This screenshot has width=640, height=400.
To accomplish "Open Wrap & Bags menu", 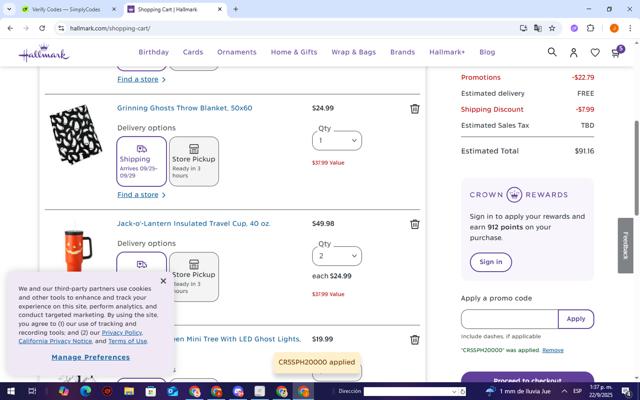I will coord(353,52).
